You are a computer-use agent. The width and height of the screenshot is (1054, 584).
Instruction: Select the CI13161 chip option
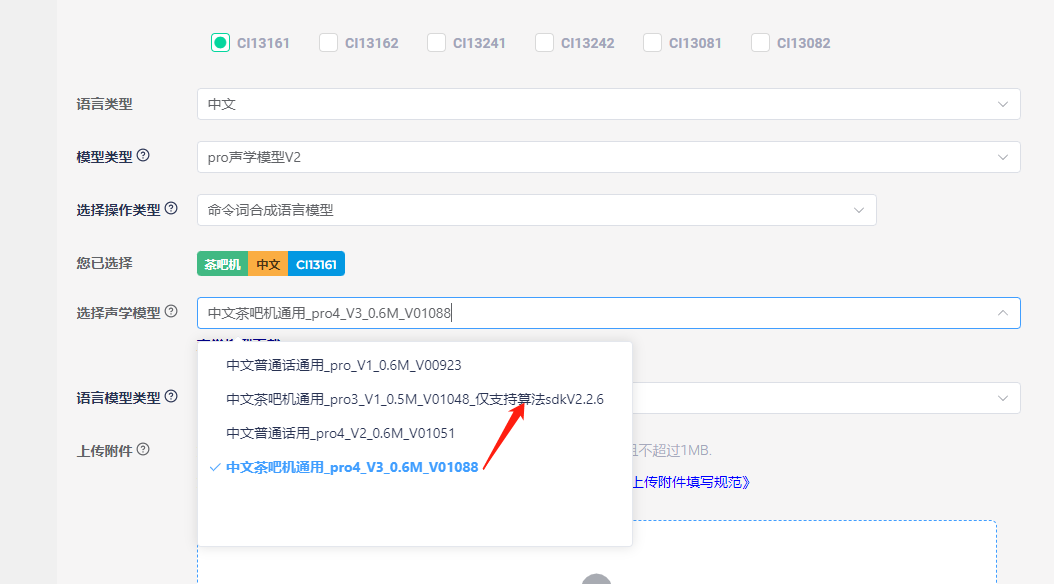[220, 43]
